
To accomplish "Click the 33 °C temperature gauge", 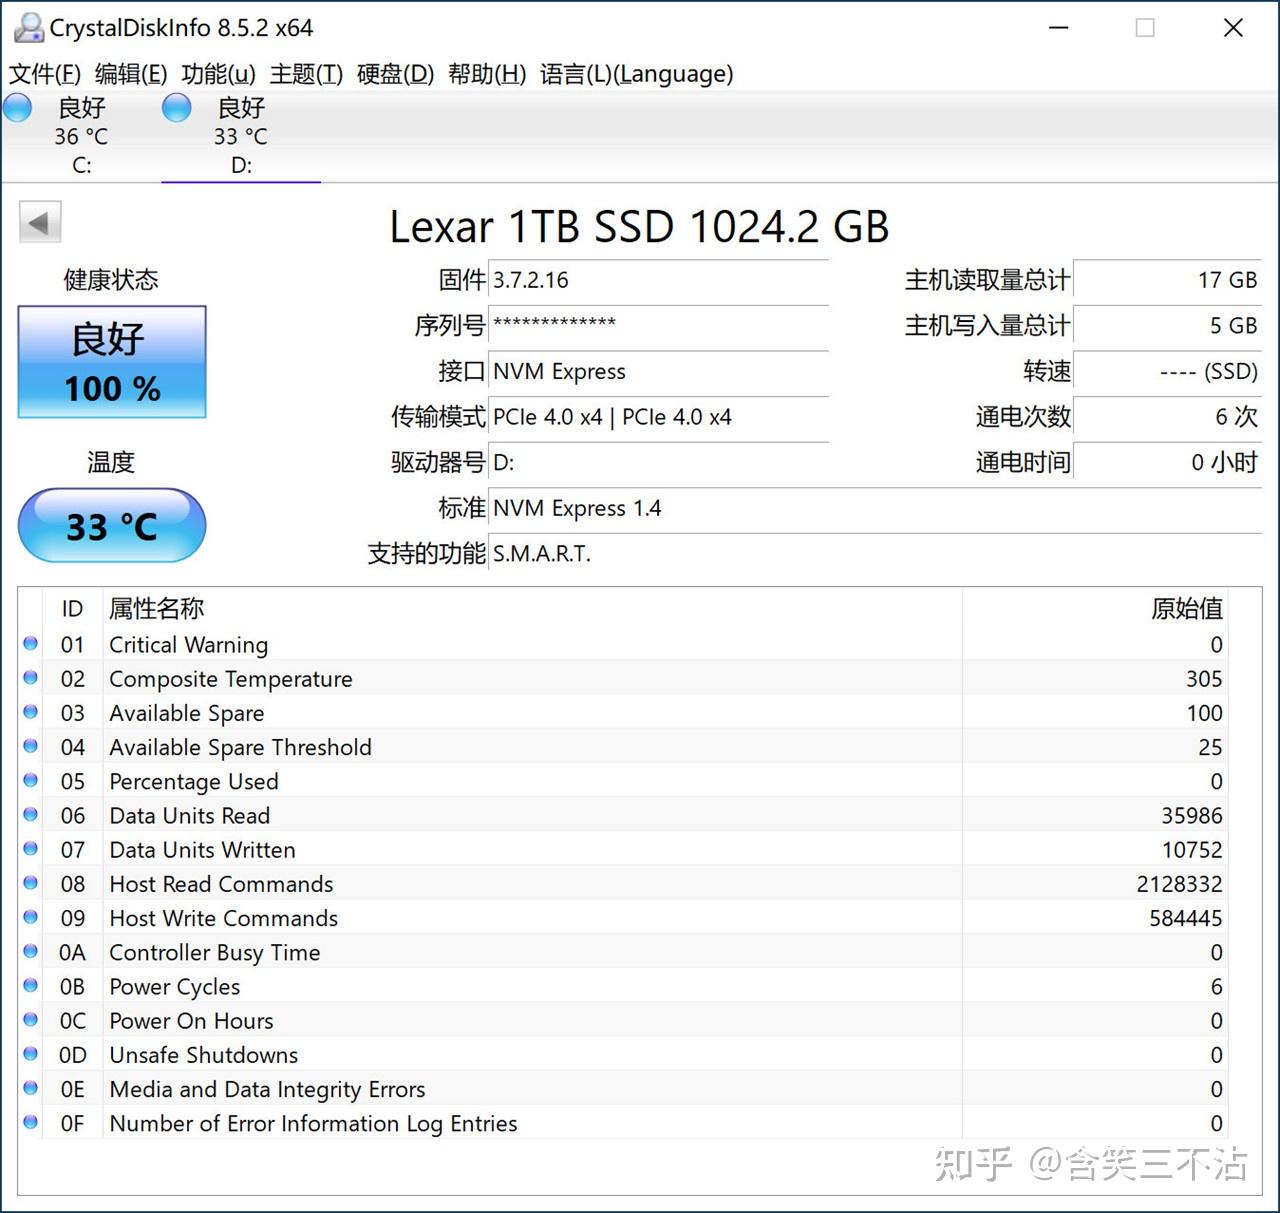I will [x=111, y=525].
